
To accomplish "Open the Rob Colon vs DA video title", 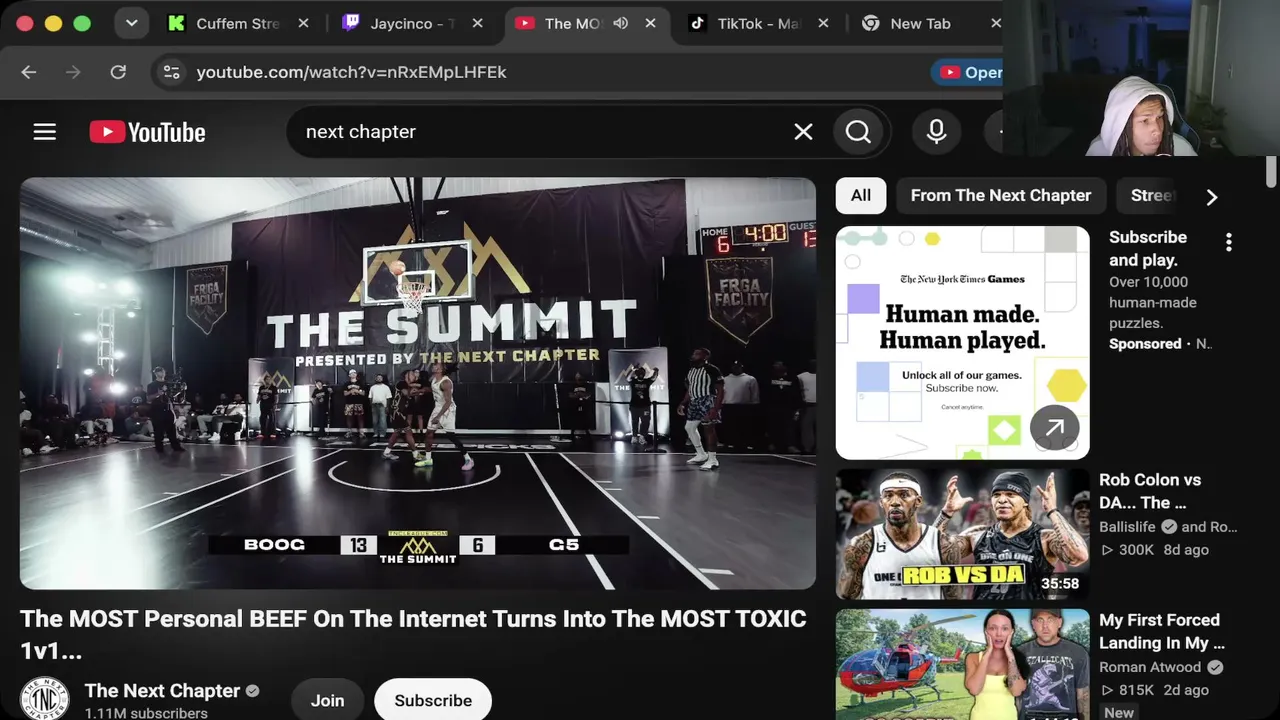I will coord(1150,491).
